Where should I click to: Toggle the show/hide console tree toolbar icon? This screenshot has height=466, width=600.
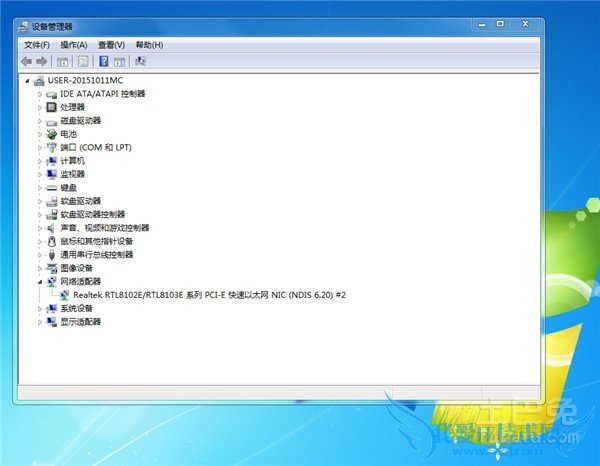pyautogui.click(x=62, y=62)
